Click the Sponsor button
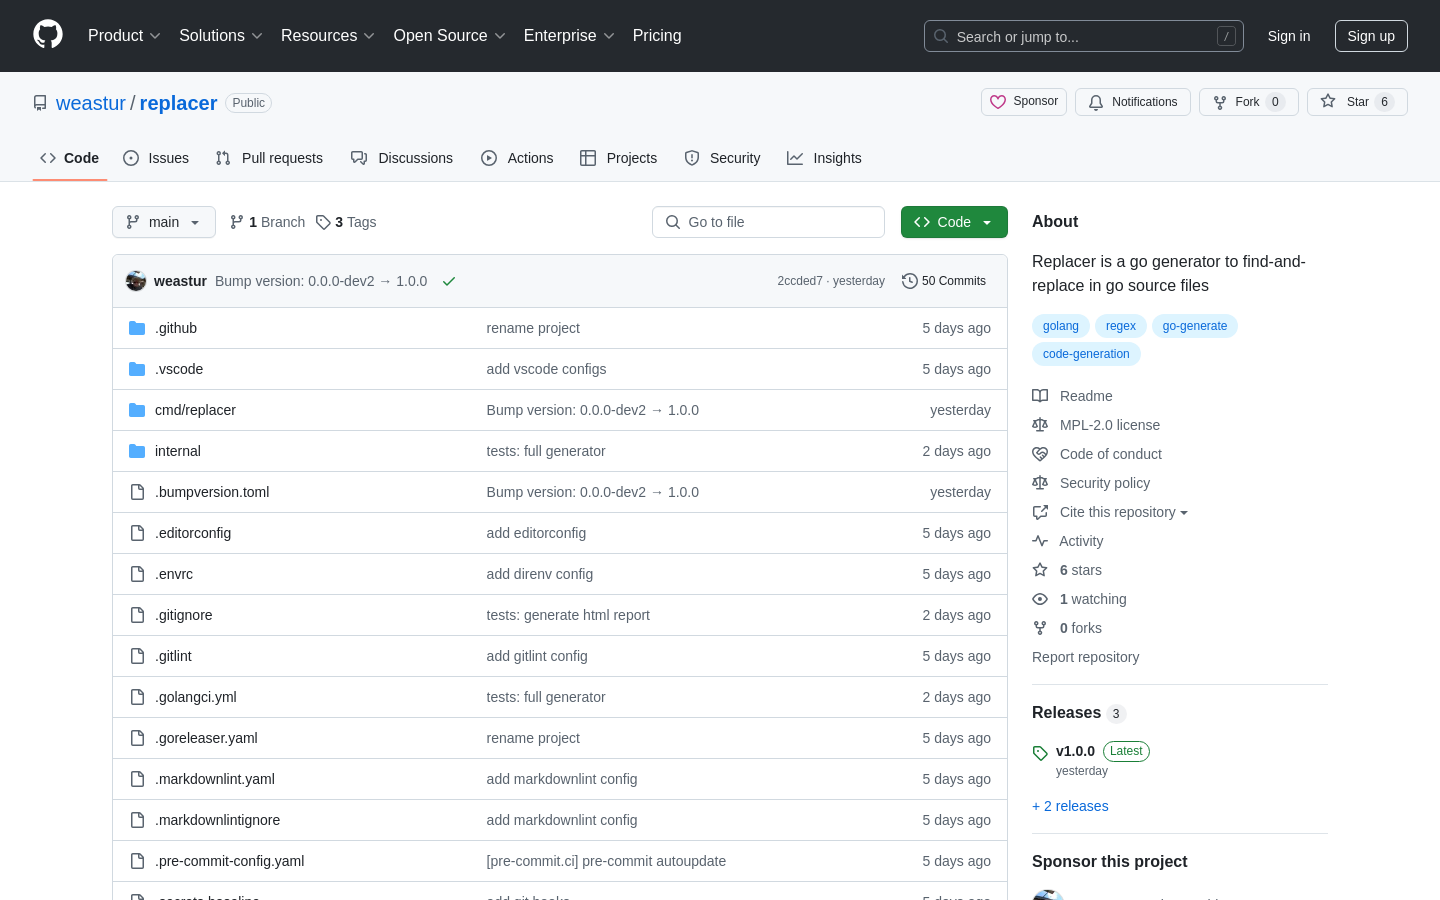The image size is (1440, 900). click(1024, 102)
